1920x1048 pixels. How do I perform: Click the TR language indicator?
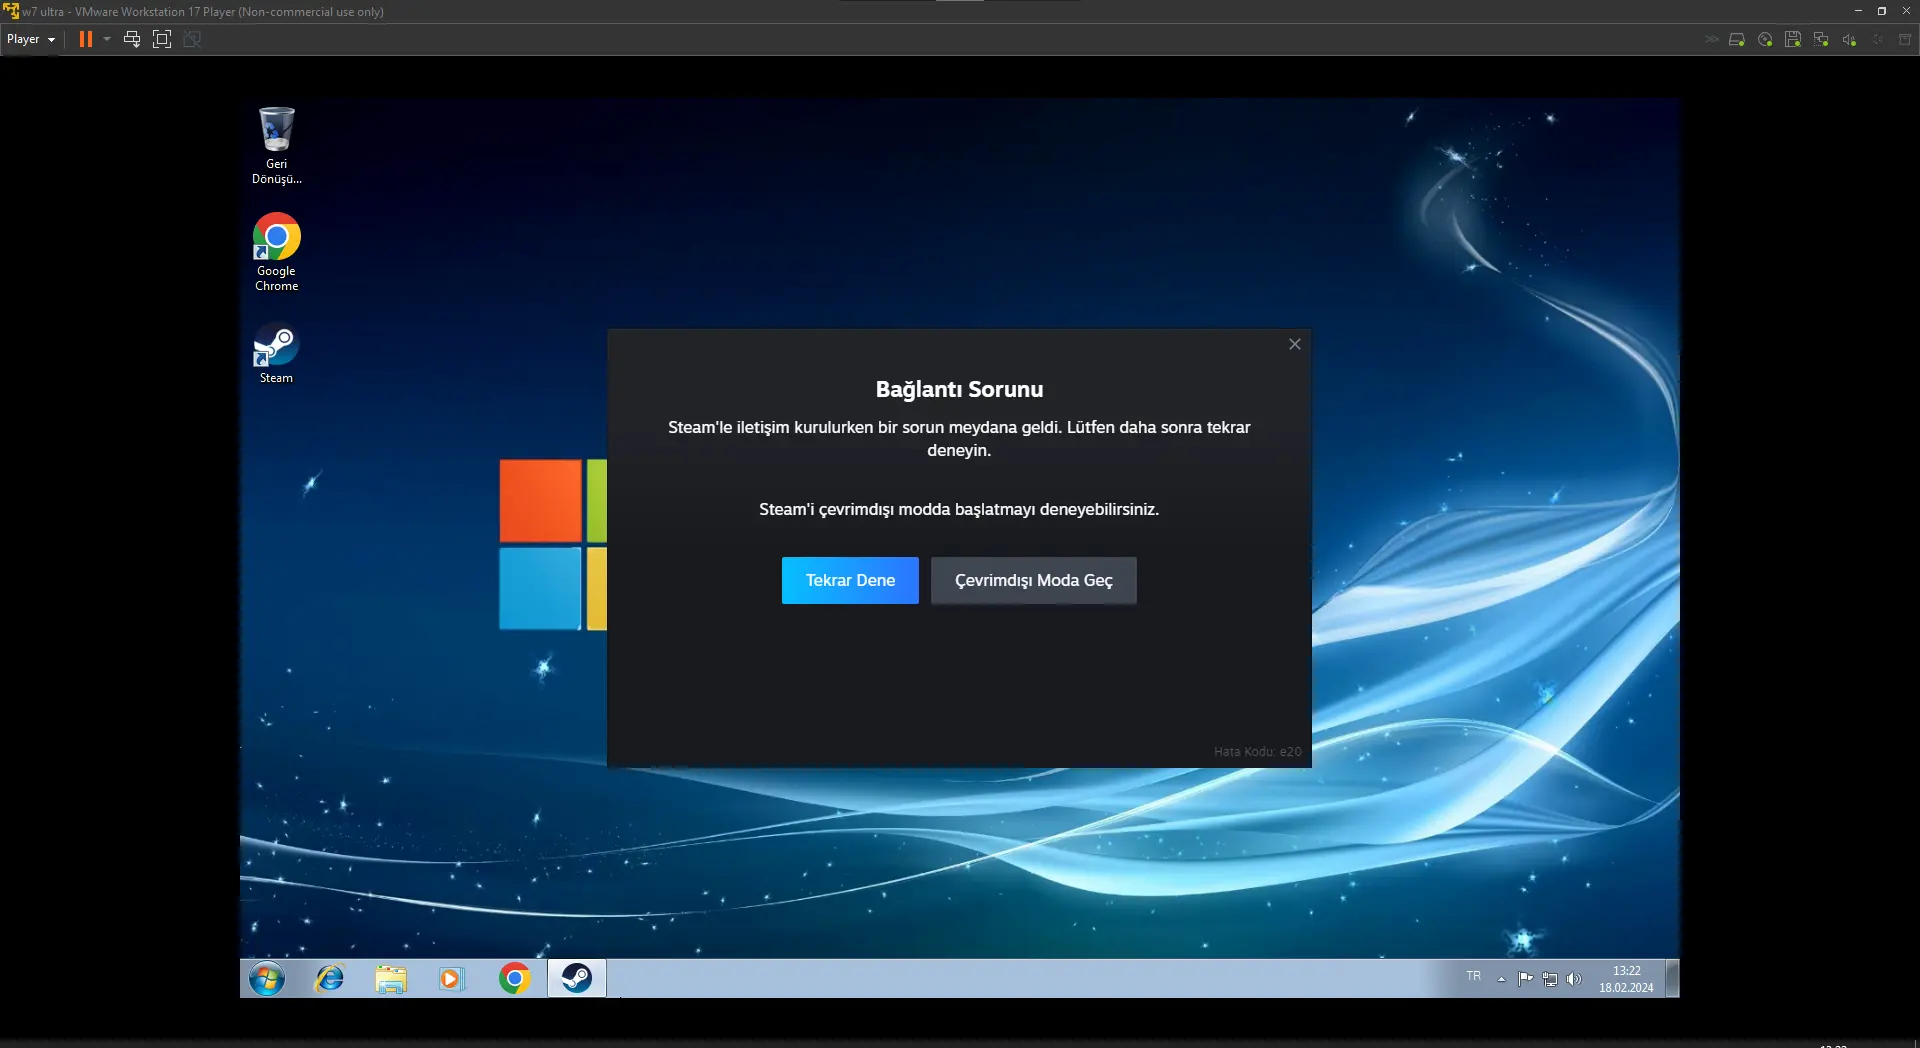pos(1473,976)
